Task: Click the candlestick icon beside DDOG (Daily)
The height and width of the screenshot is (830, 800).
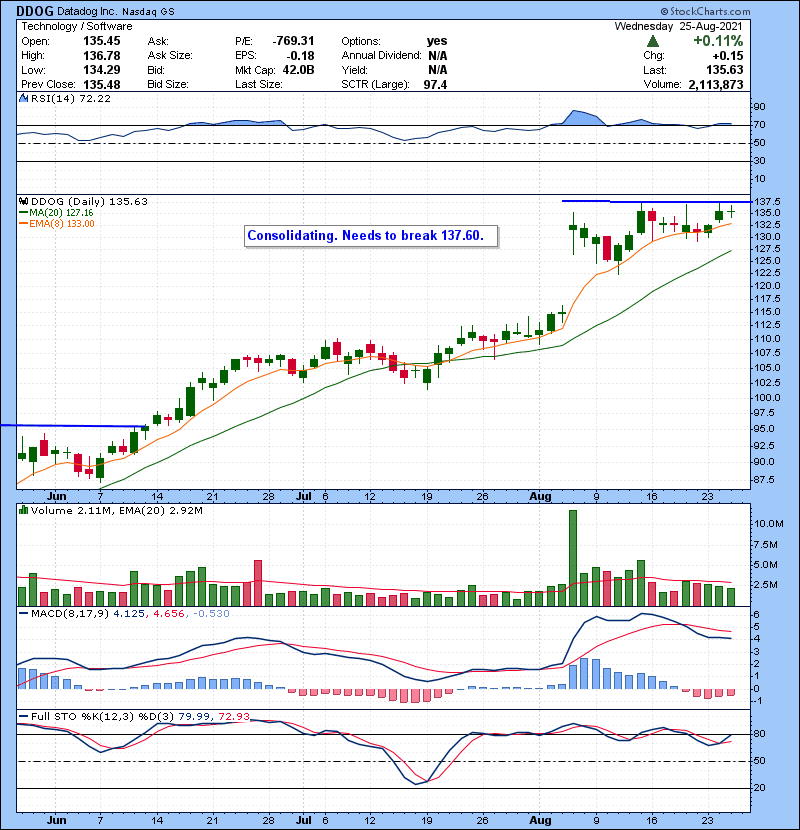Action: click(23, 201)
